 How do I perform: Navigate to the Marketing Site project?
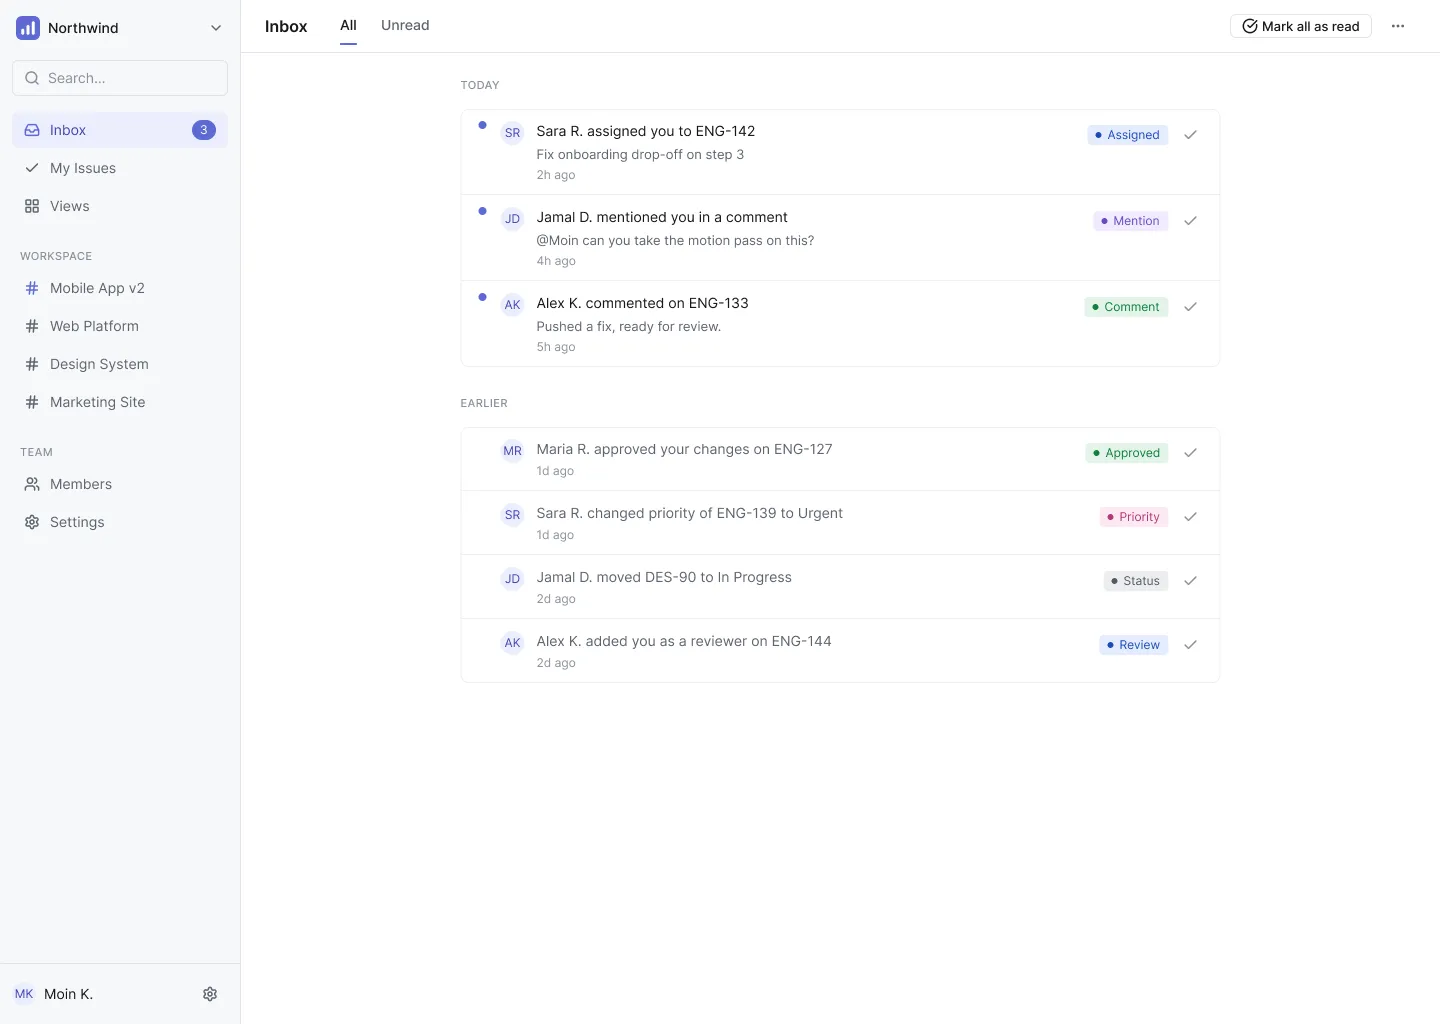120,402
